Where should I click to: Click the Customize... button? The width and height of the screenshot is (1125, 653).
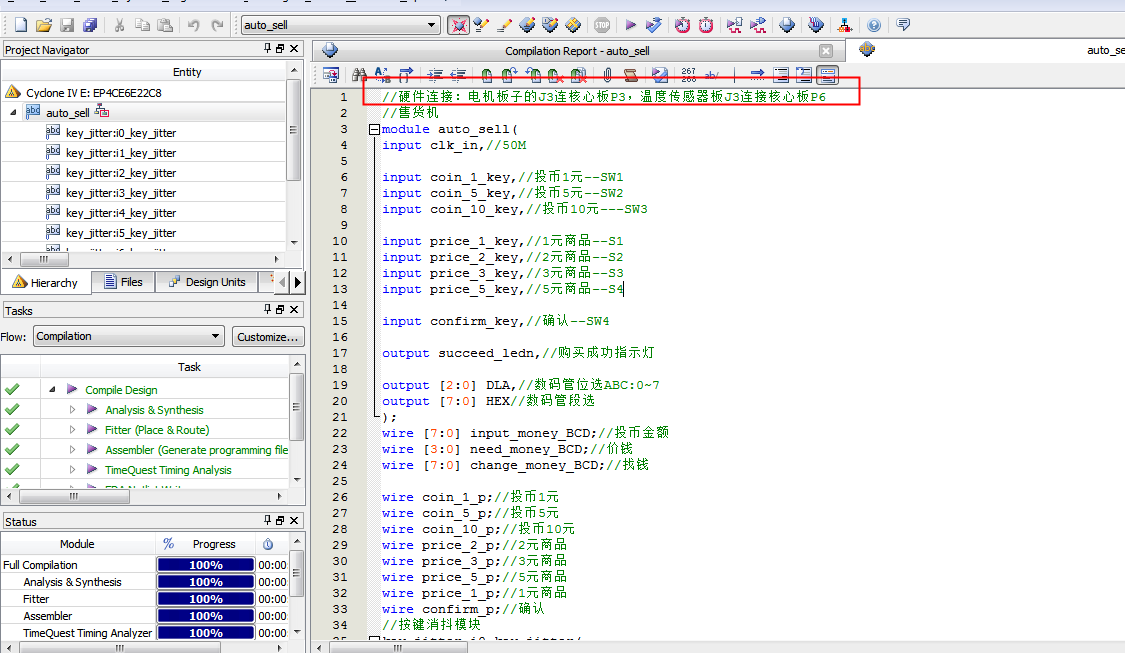click(x=268, y=337)
